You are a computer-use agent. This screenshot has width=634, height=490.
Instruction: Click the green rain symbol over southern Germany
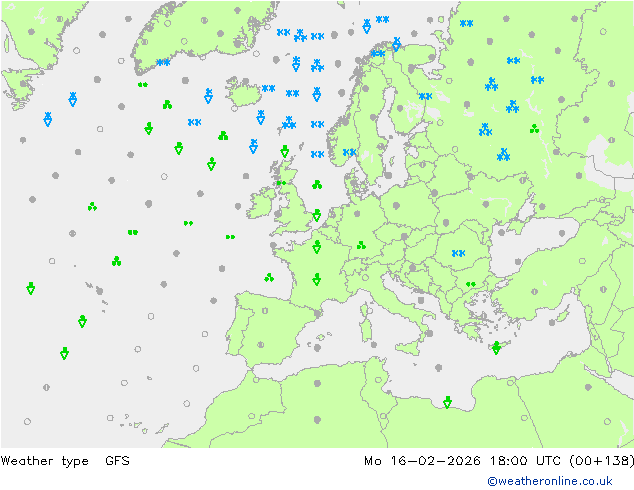pyautogui.click(x=361, y=245)
